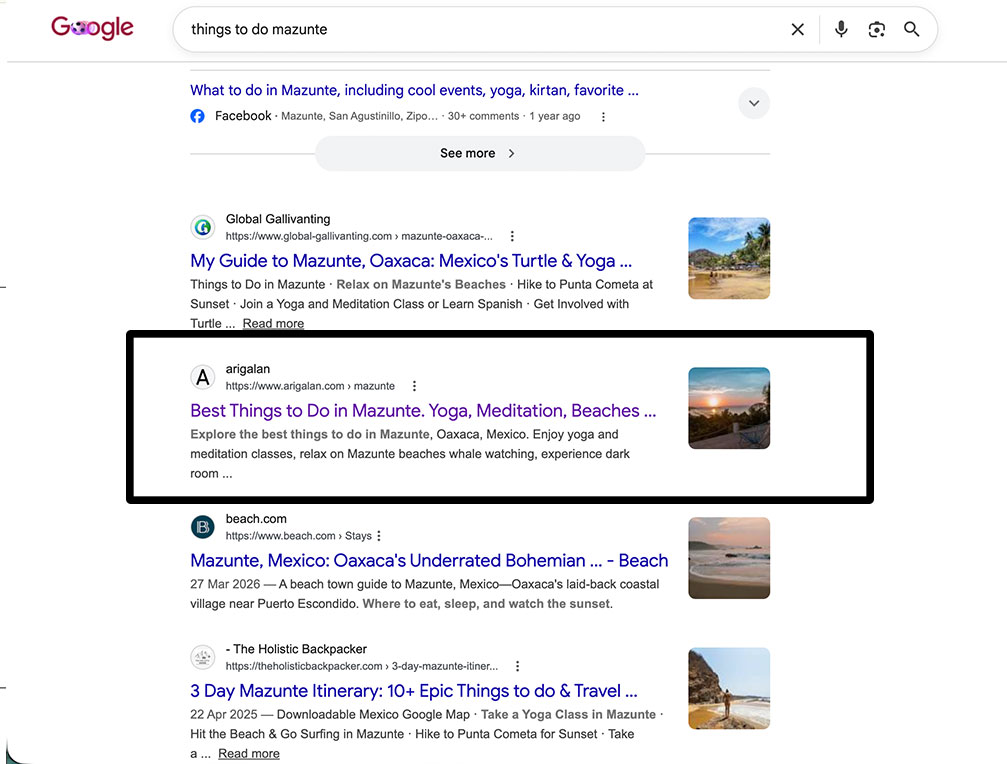This screenshot has height=764, width=1007.
Task: Open the Global Gallivanting beach thumbnail
Action: pos(729,258)
